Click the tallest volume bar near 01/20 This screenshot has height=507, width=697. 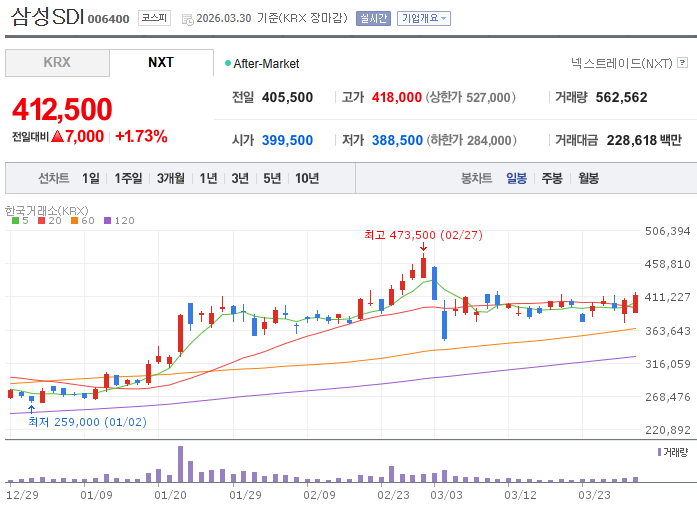pyautogui.click(x=180, y=464)
